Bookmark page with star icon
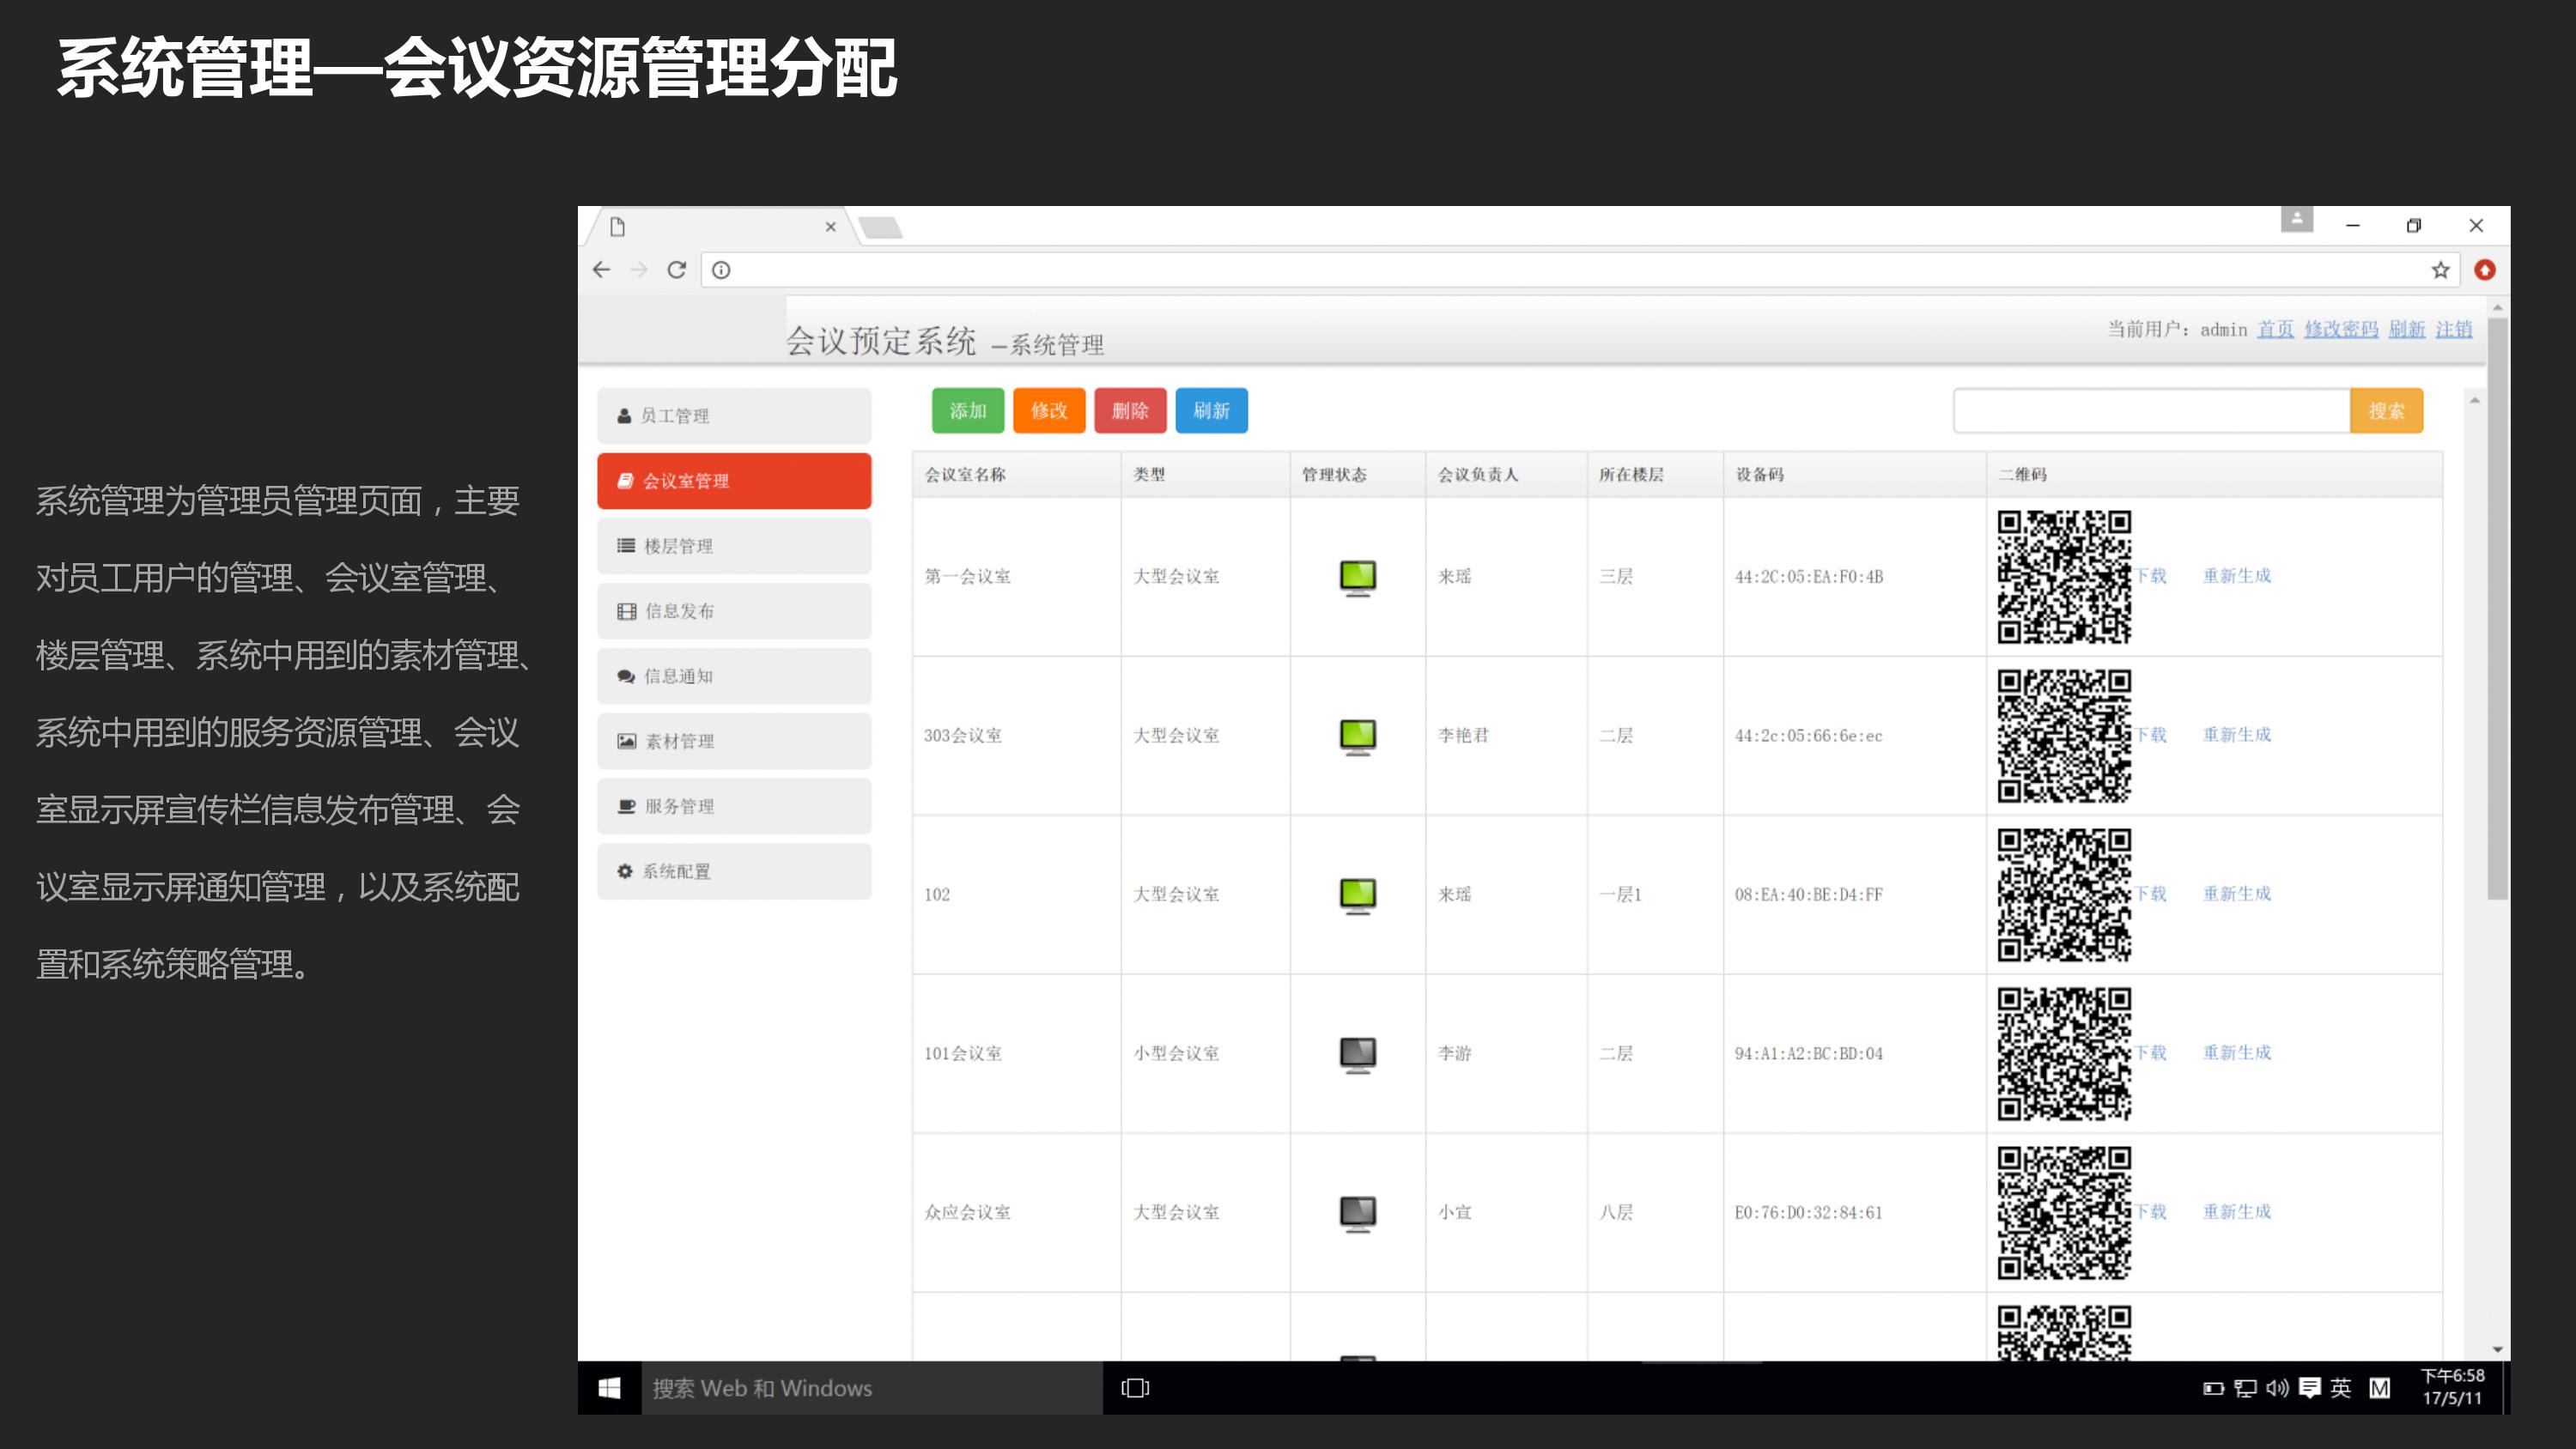Viewport: 2576px width, 1449px height. [x=2441, y=270]
